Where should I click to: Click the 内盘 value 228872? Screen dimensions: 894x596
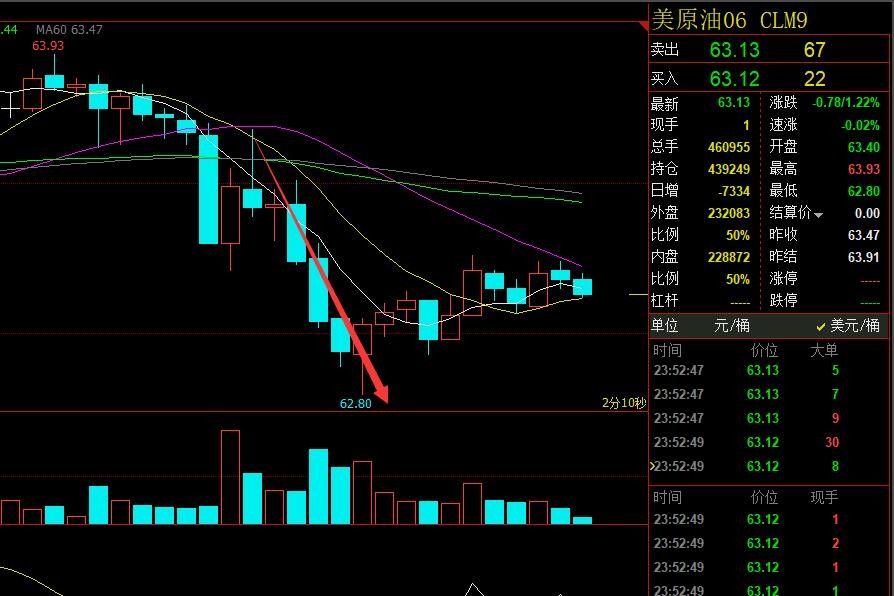[x=729, y=257]
